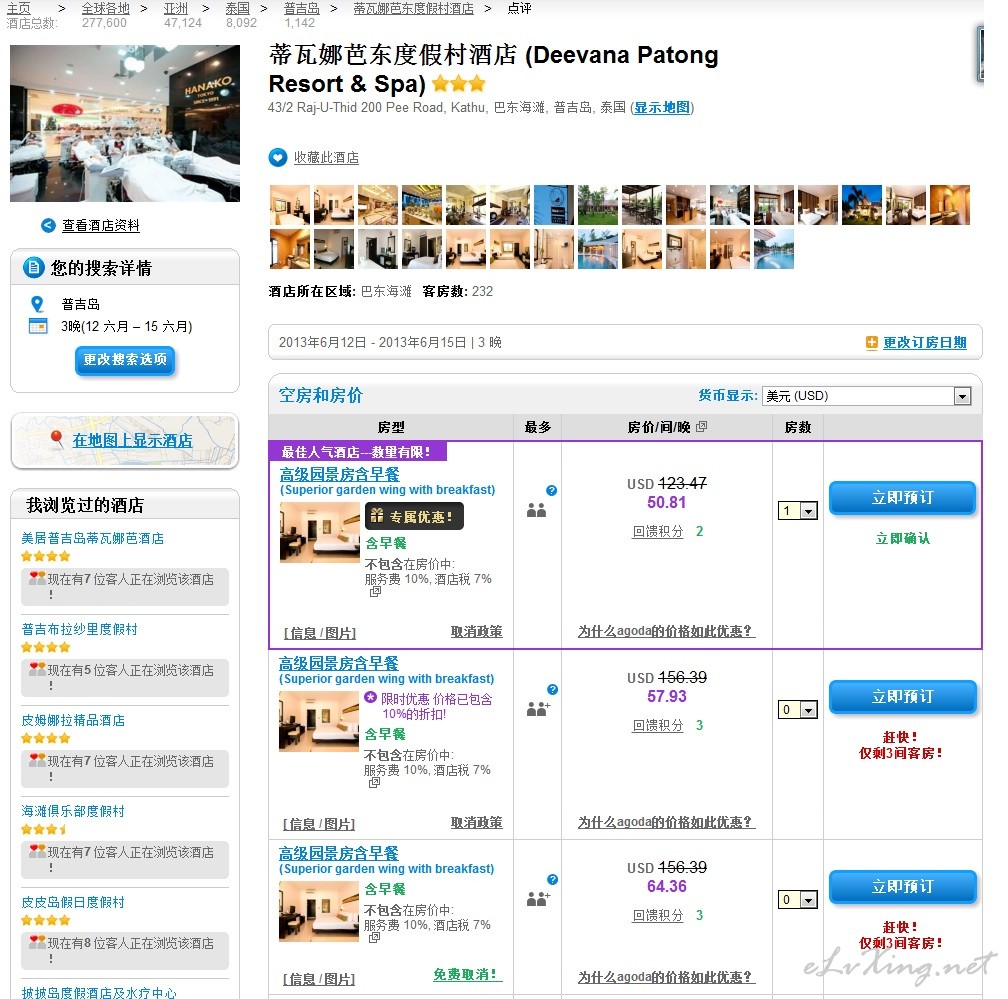
Task: Click the 查看酒店资料 link
Action: pos(101,226)
